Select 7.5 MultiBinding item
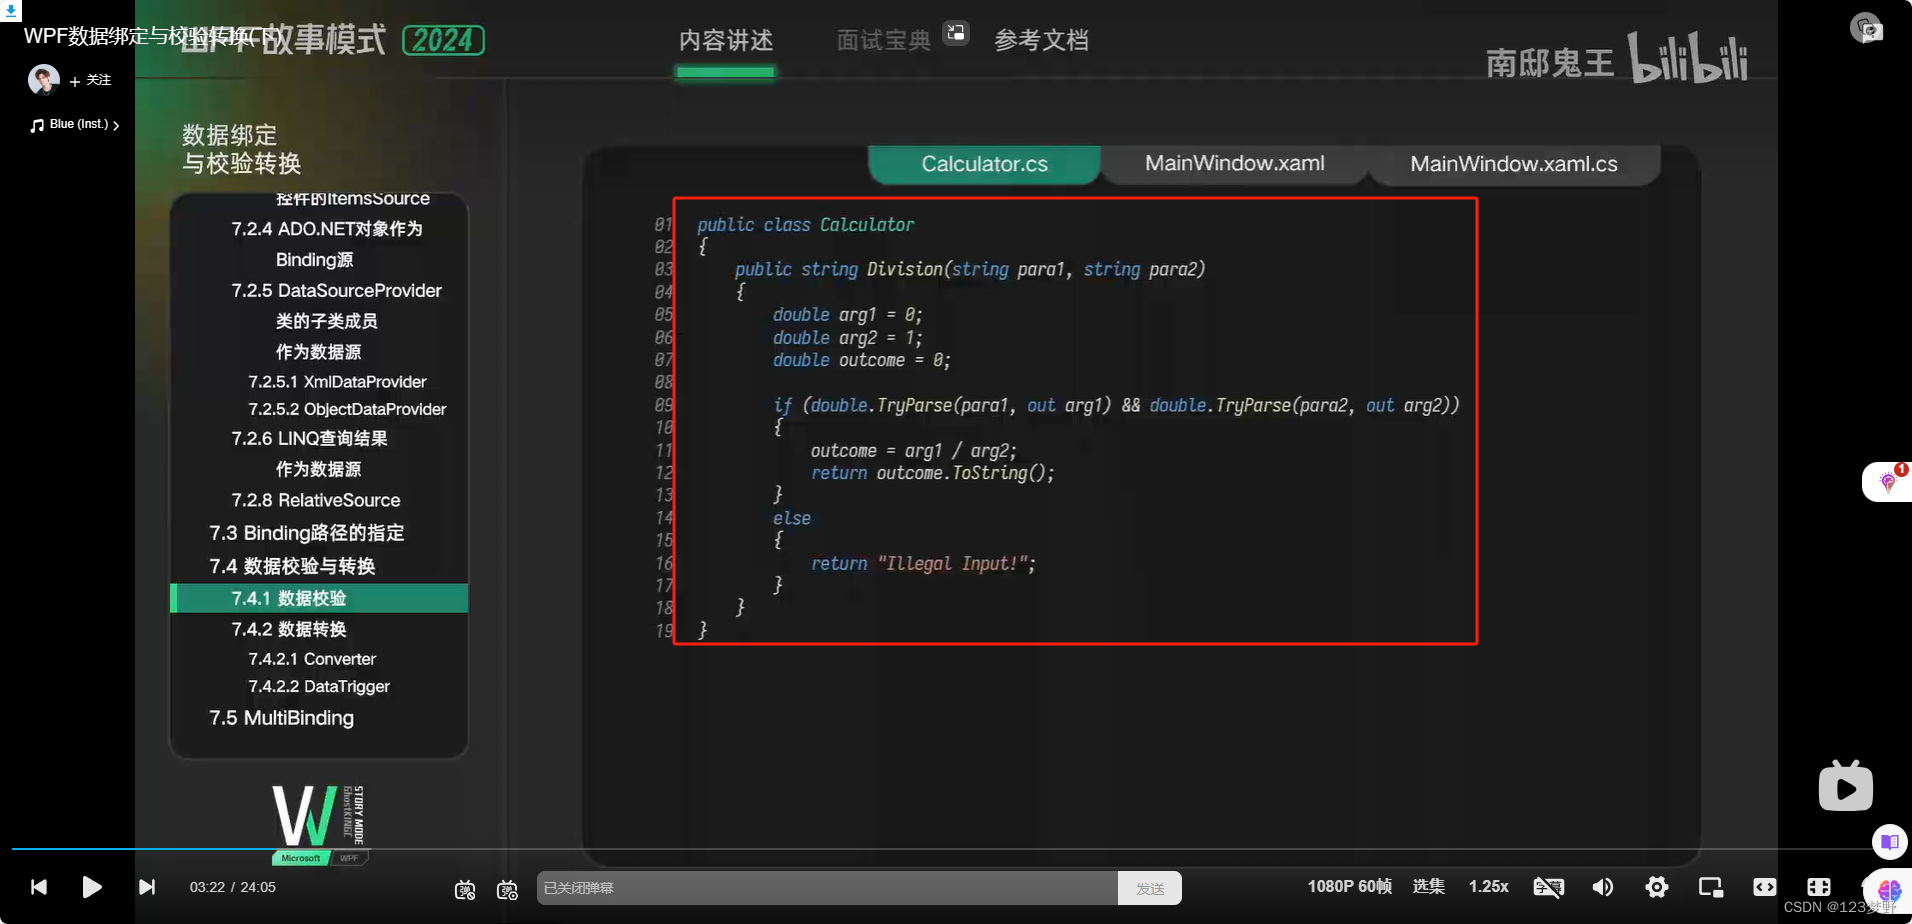The height and width of the screenshot is (924, 1912). (281, 718)
